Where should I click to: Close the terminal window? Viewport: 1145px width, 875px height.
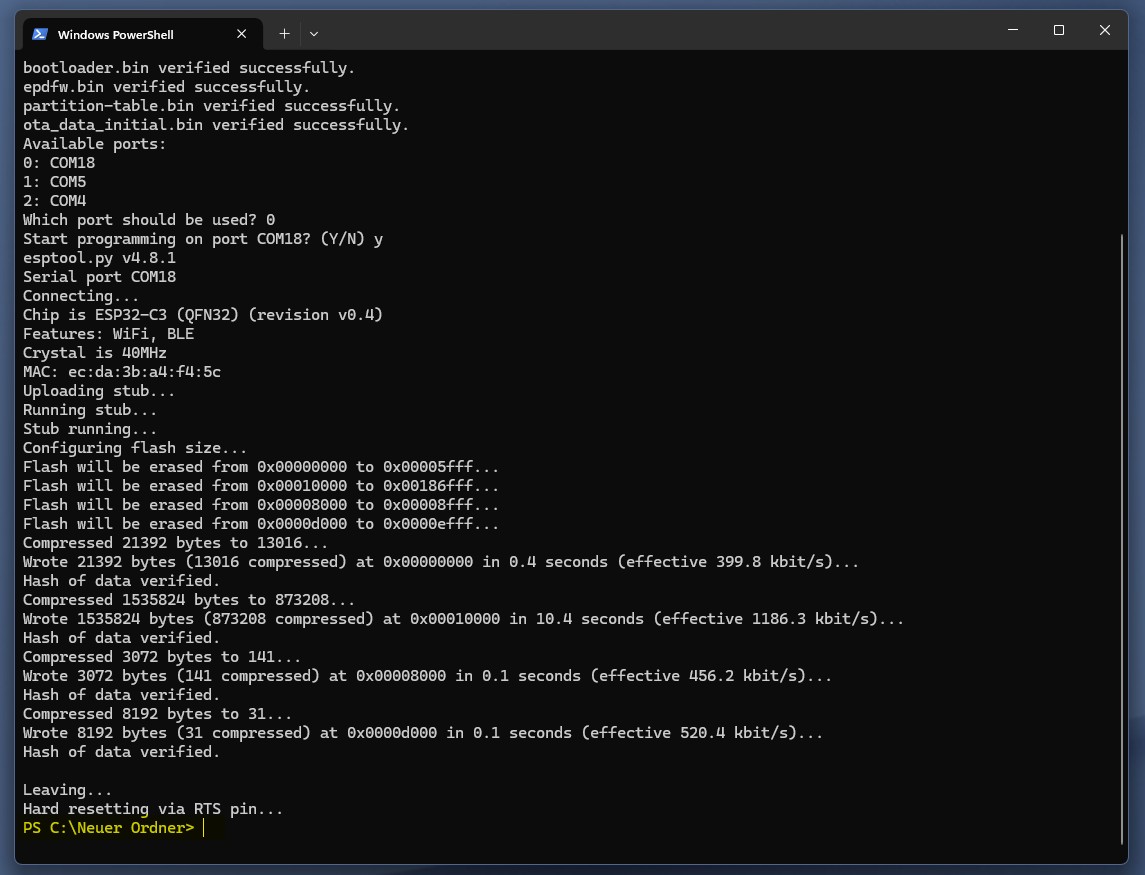coord(1105,30)
